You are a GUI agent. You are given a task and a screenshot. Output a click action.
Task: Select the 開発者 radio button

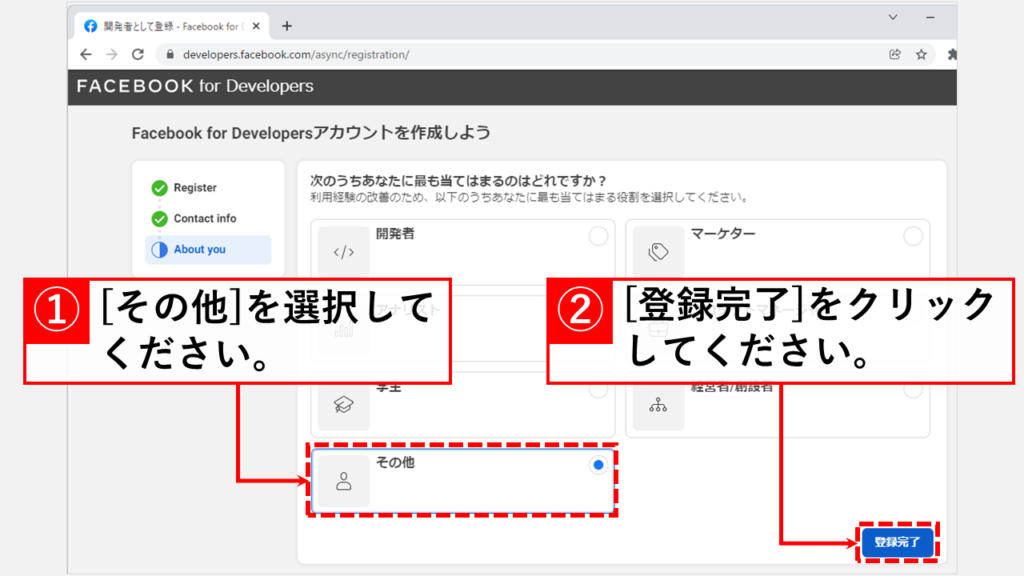point(598,237)
